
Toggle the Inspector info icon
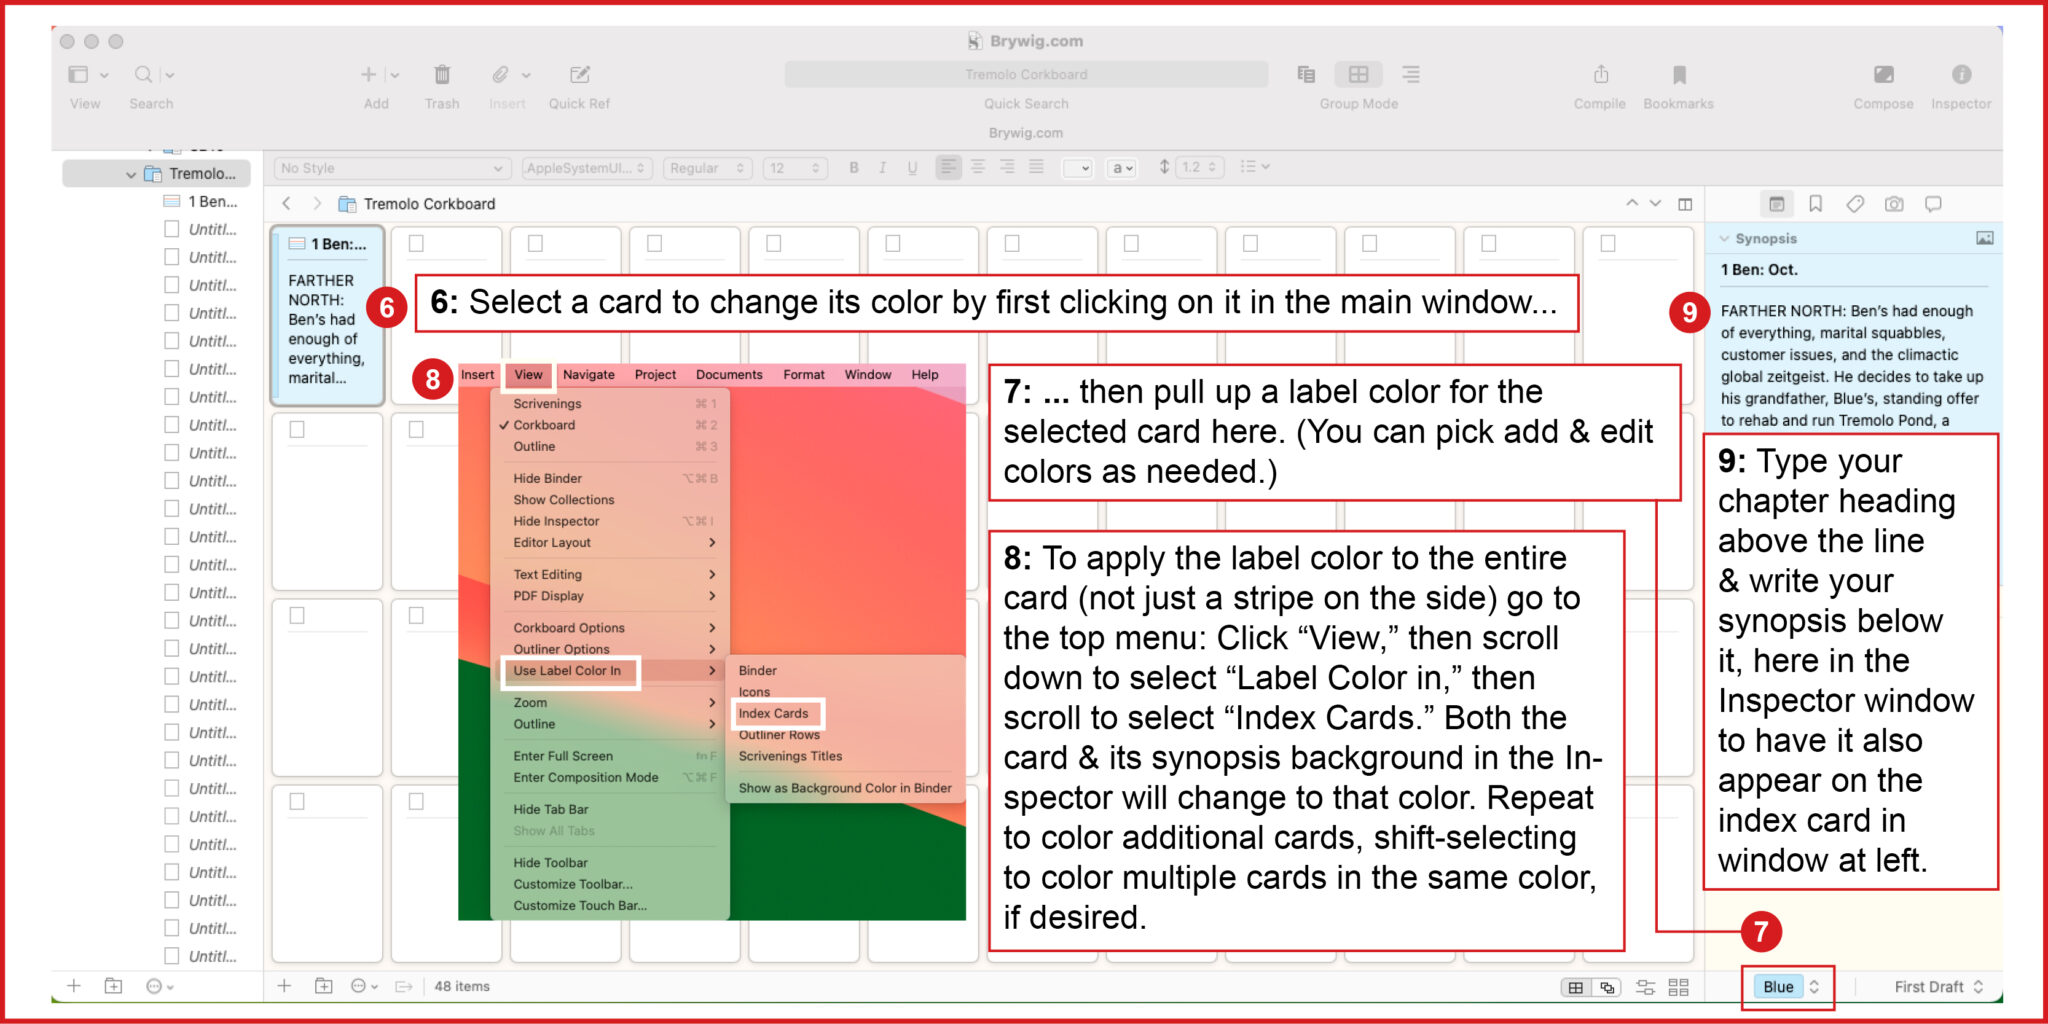tap(1961, 75)
